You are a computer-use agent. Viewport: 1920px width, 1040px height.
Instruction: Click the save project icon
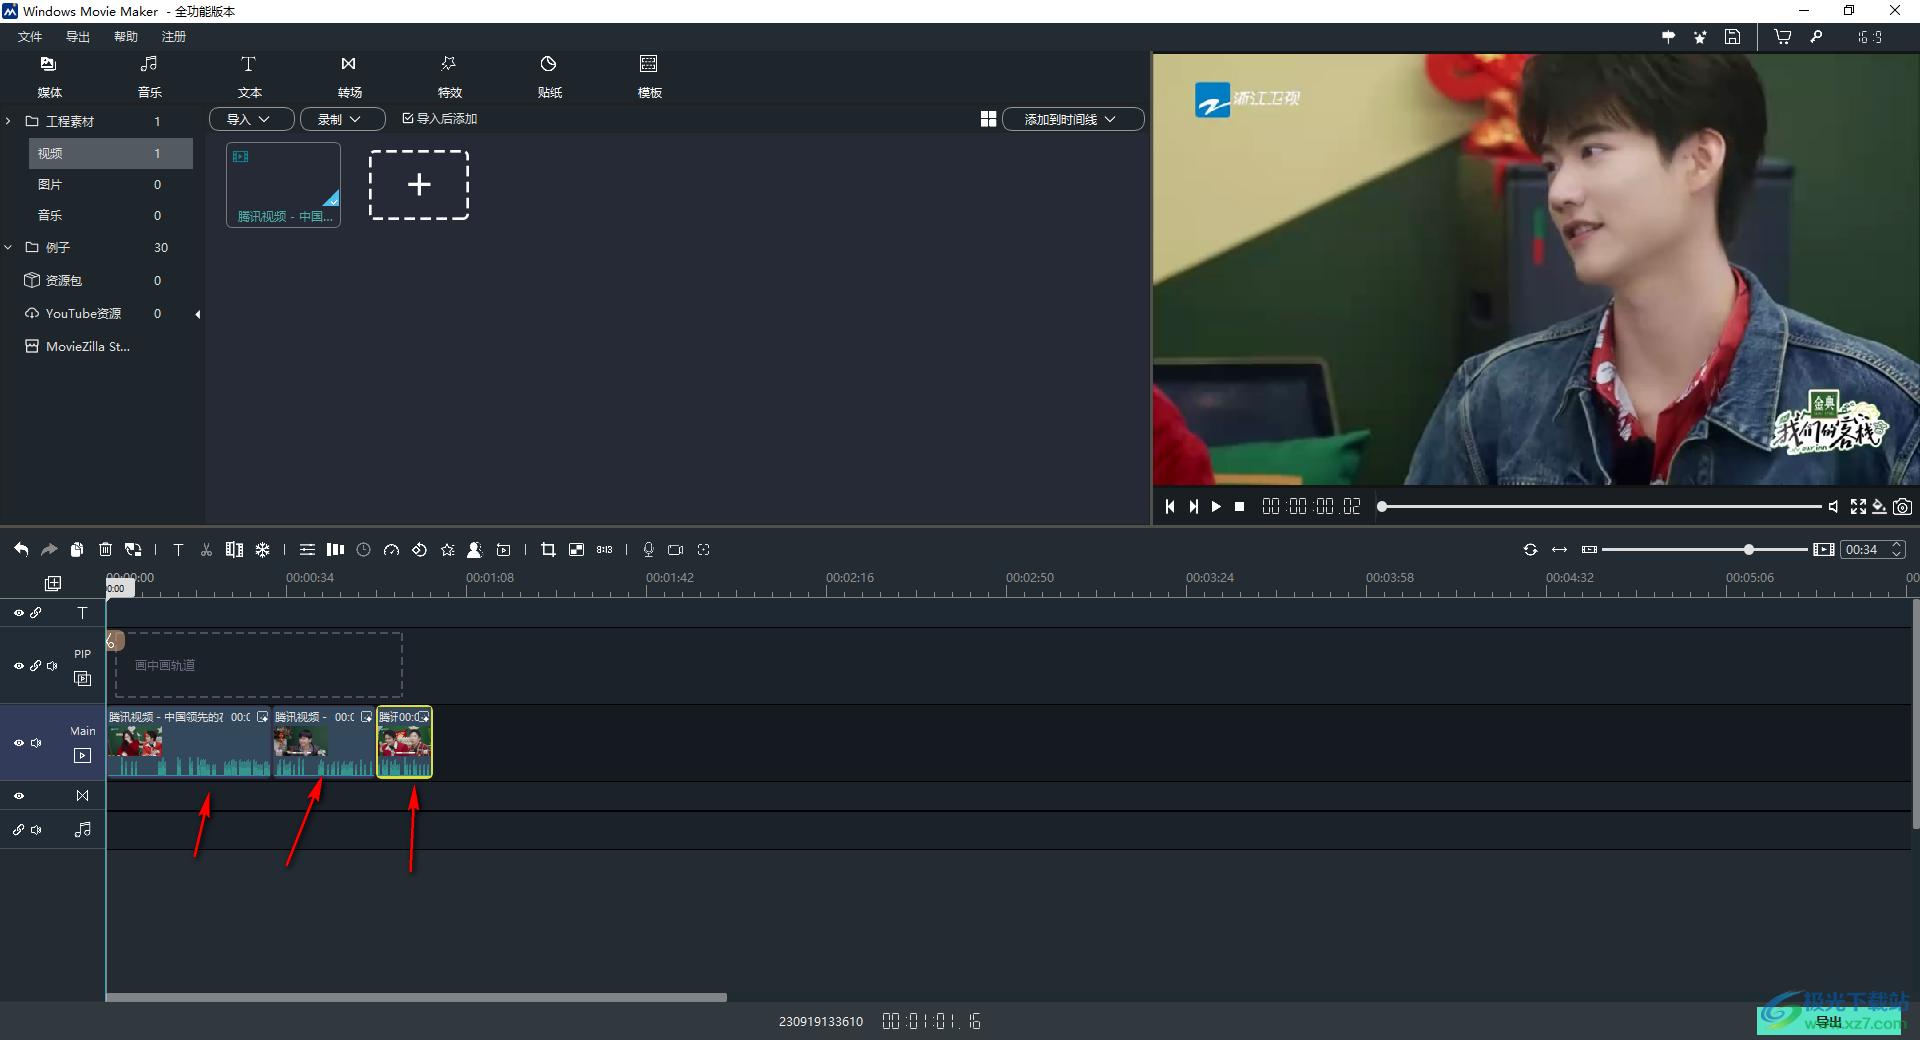pyautogui.click(x=1733, y=37)
